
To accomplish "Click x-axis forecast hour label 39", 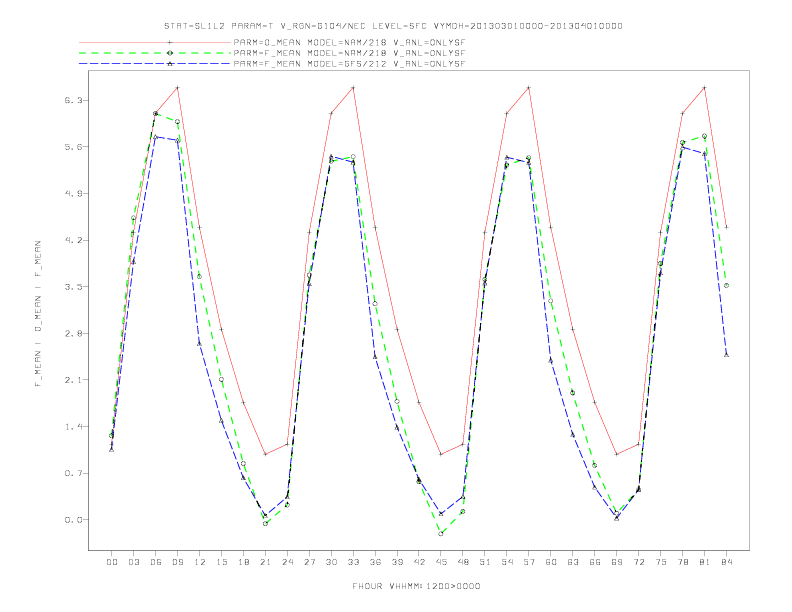I will click(x=397, y=562).
